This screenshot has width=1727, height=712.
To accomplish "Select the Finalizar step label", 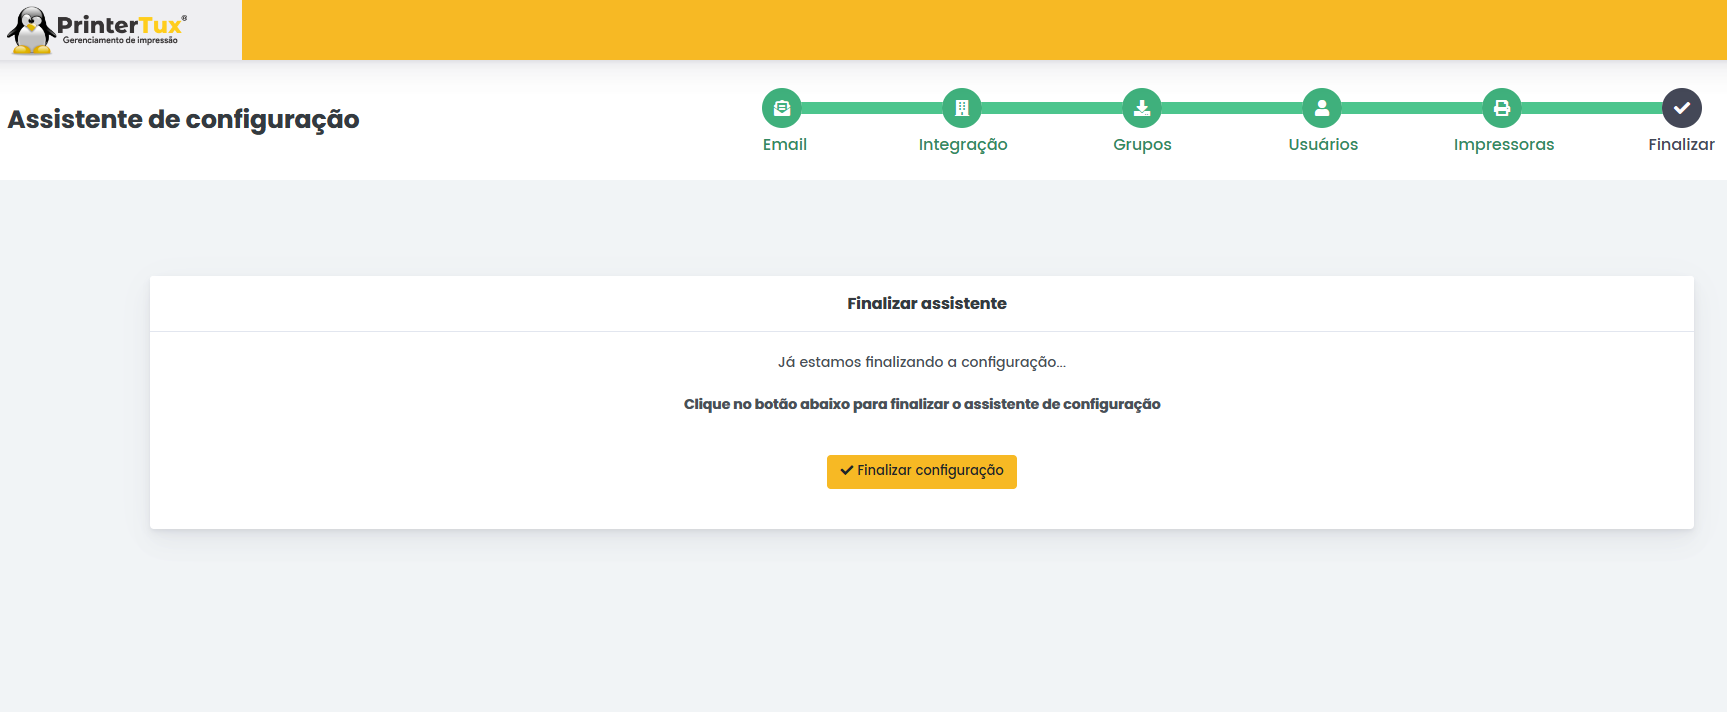I will point(1681,145).
